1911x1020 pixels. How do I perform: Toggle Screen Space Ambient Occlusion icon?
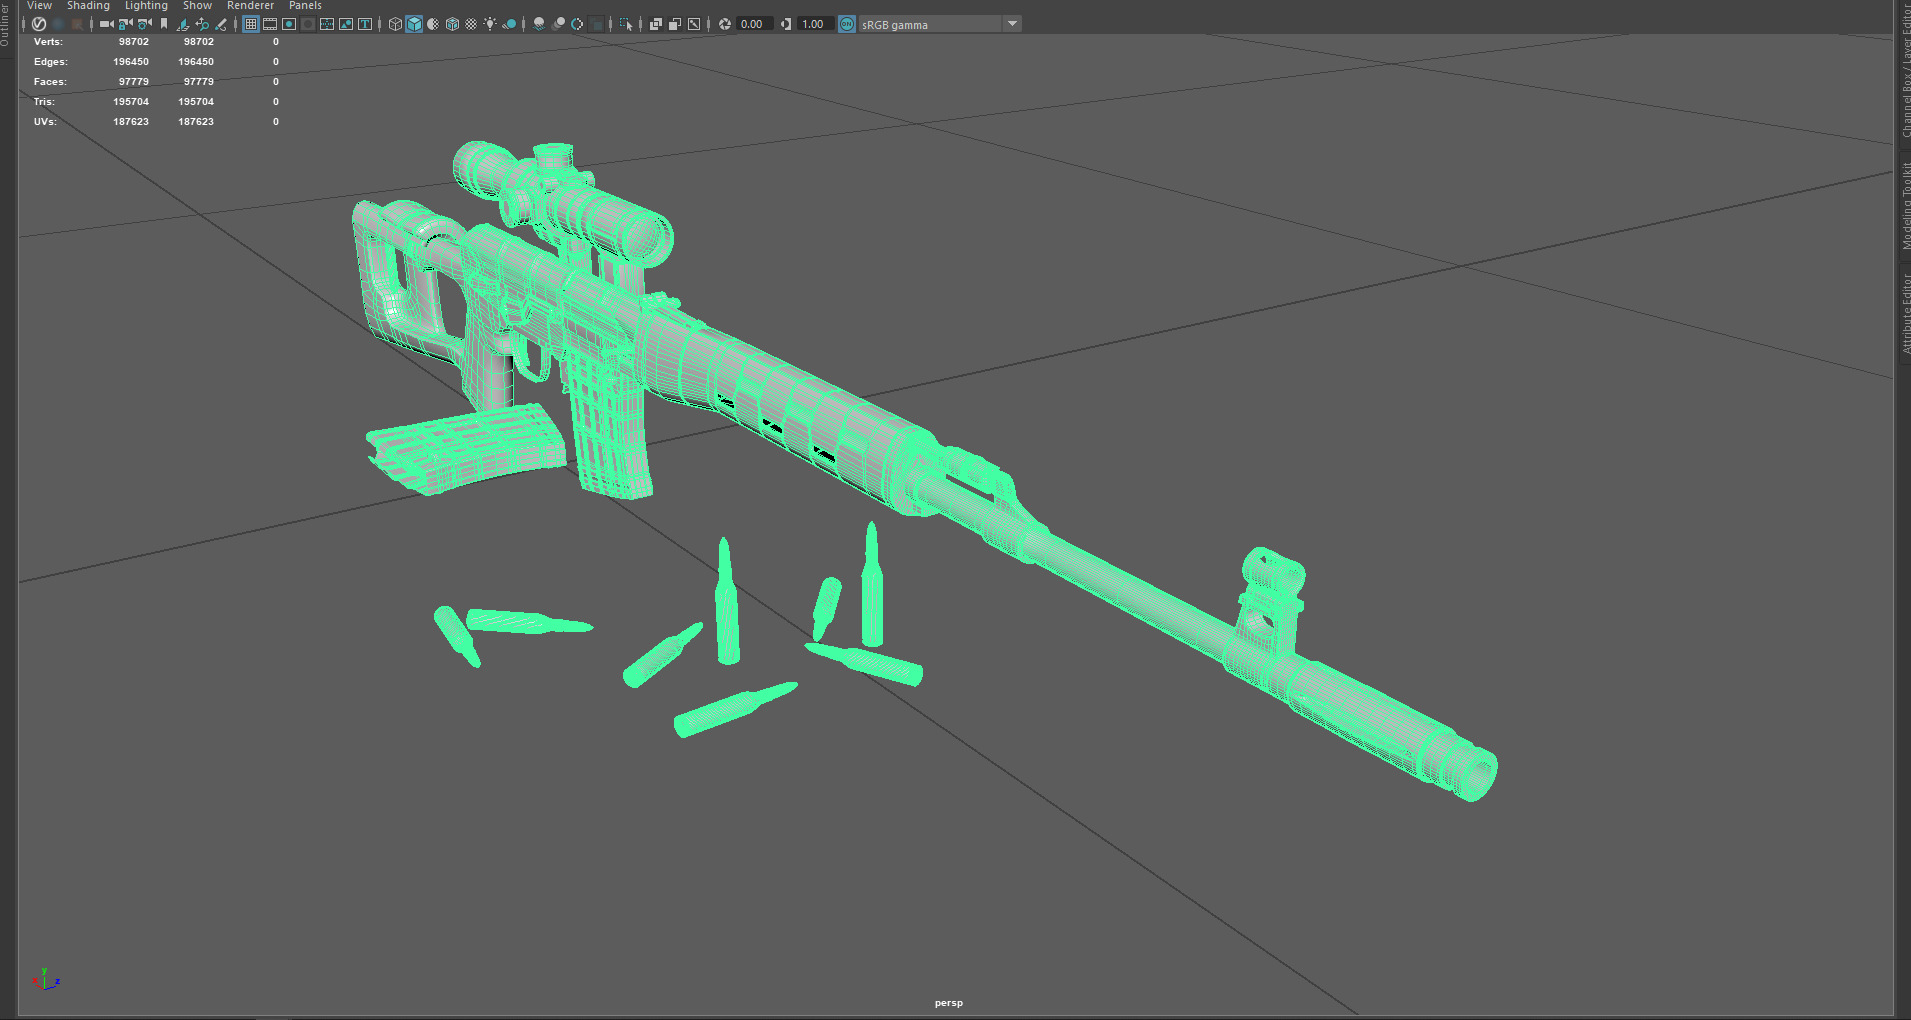pos(539,24)
